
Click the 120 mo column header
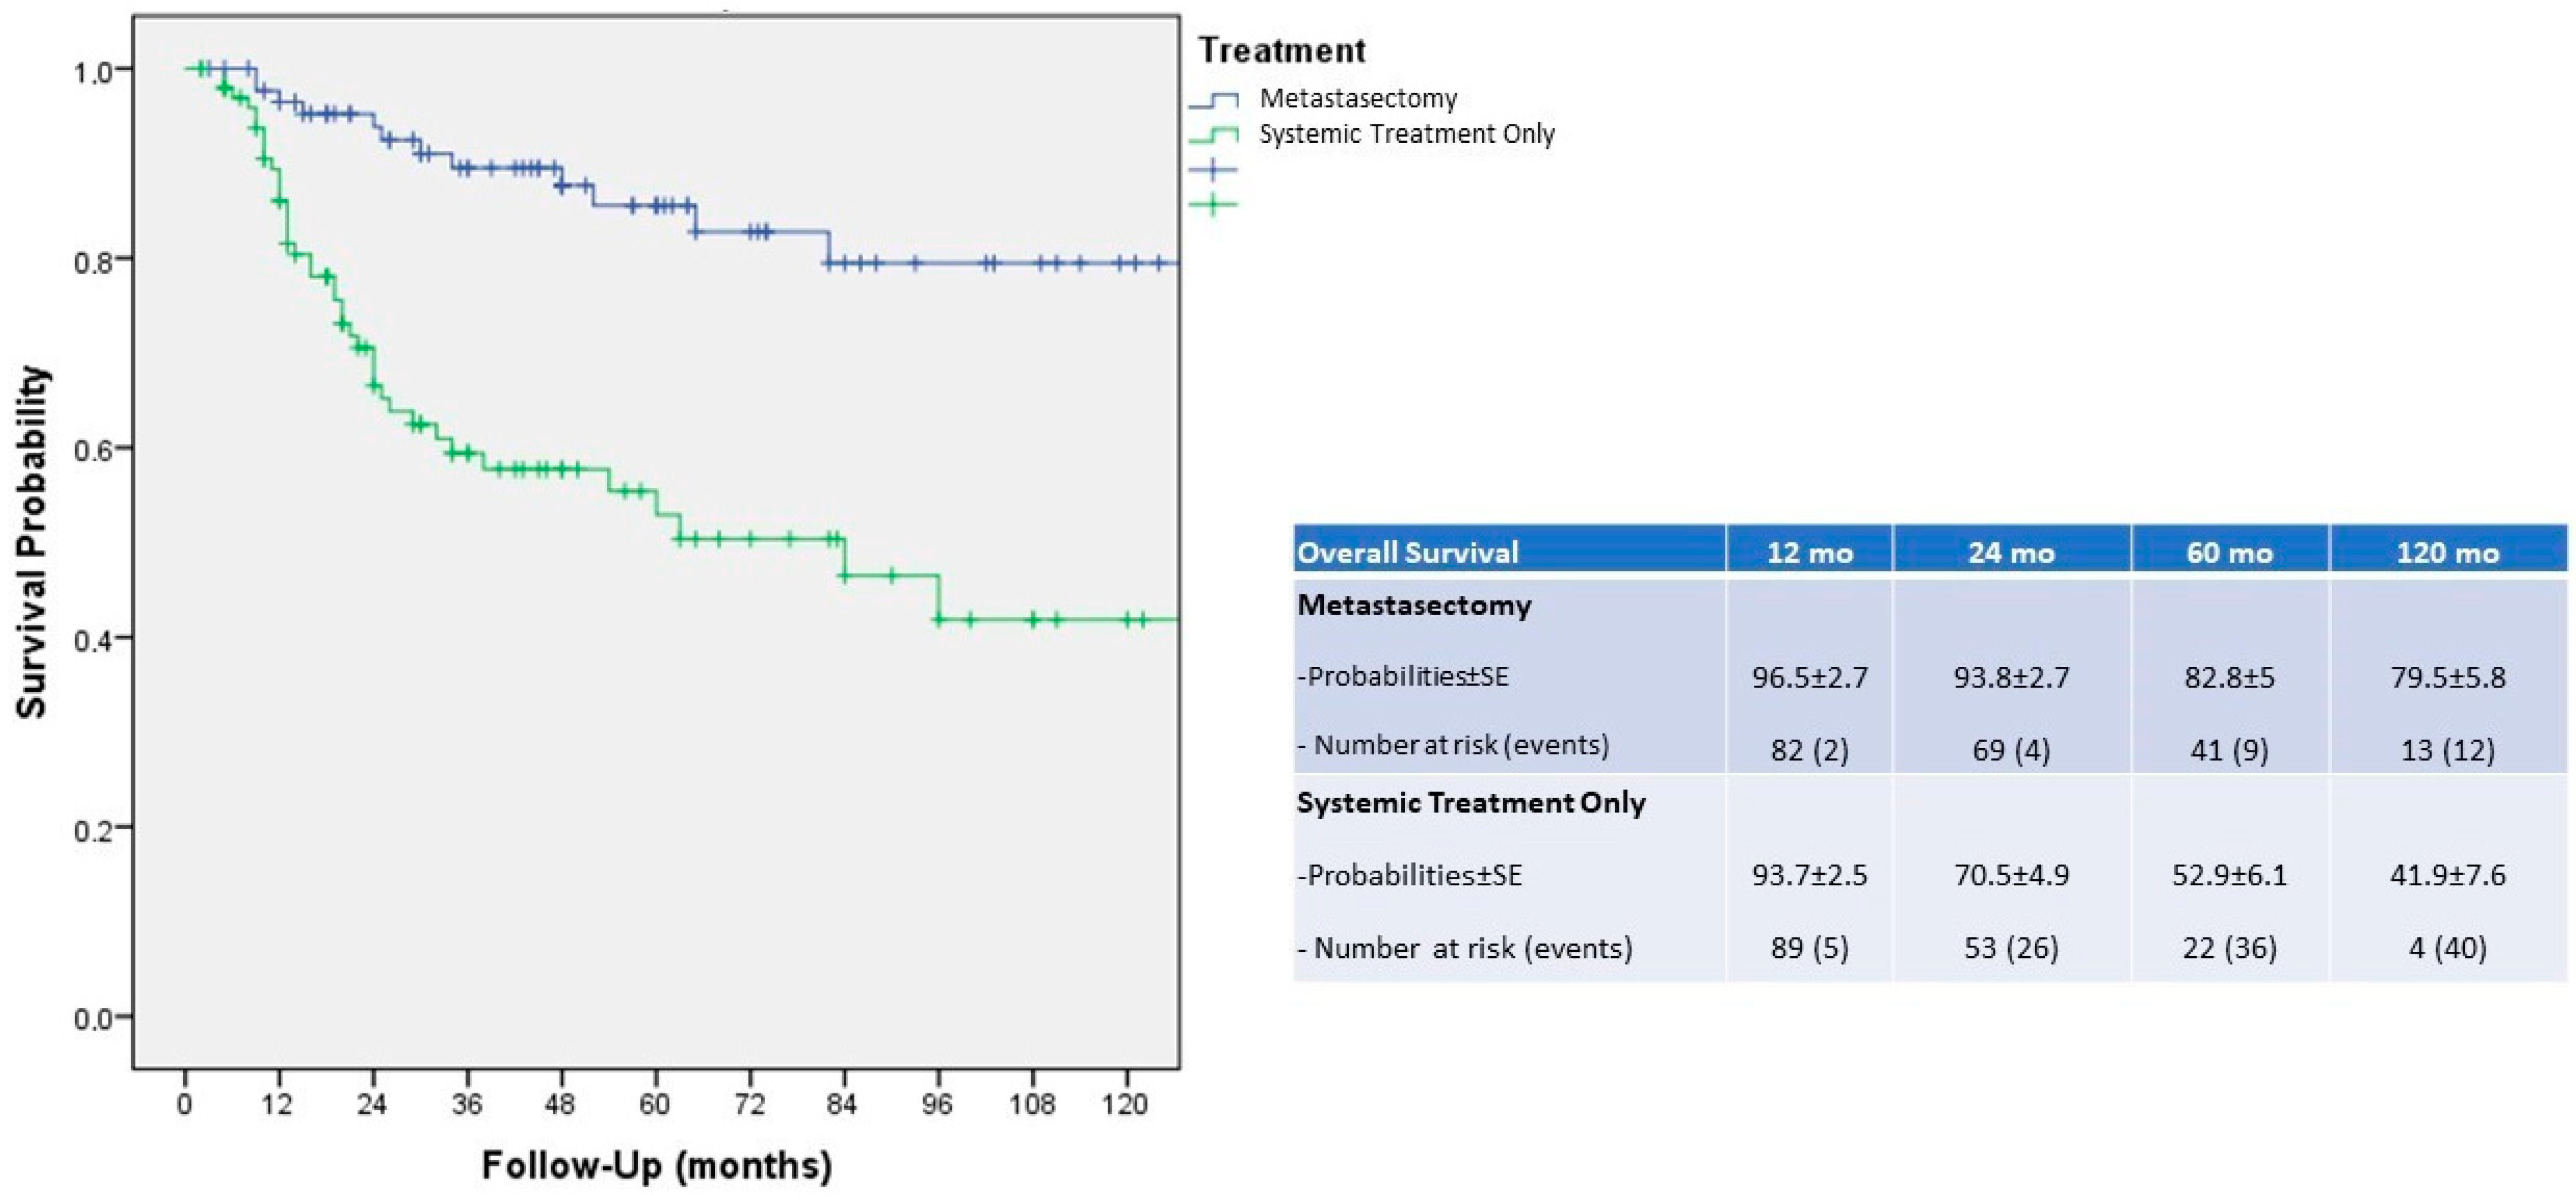click(2447, 552)
